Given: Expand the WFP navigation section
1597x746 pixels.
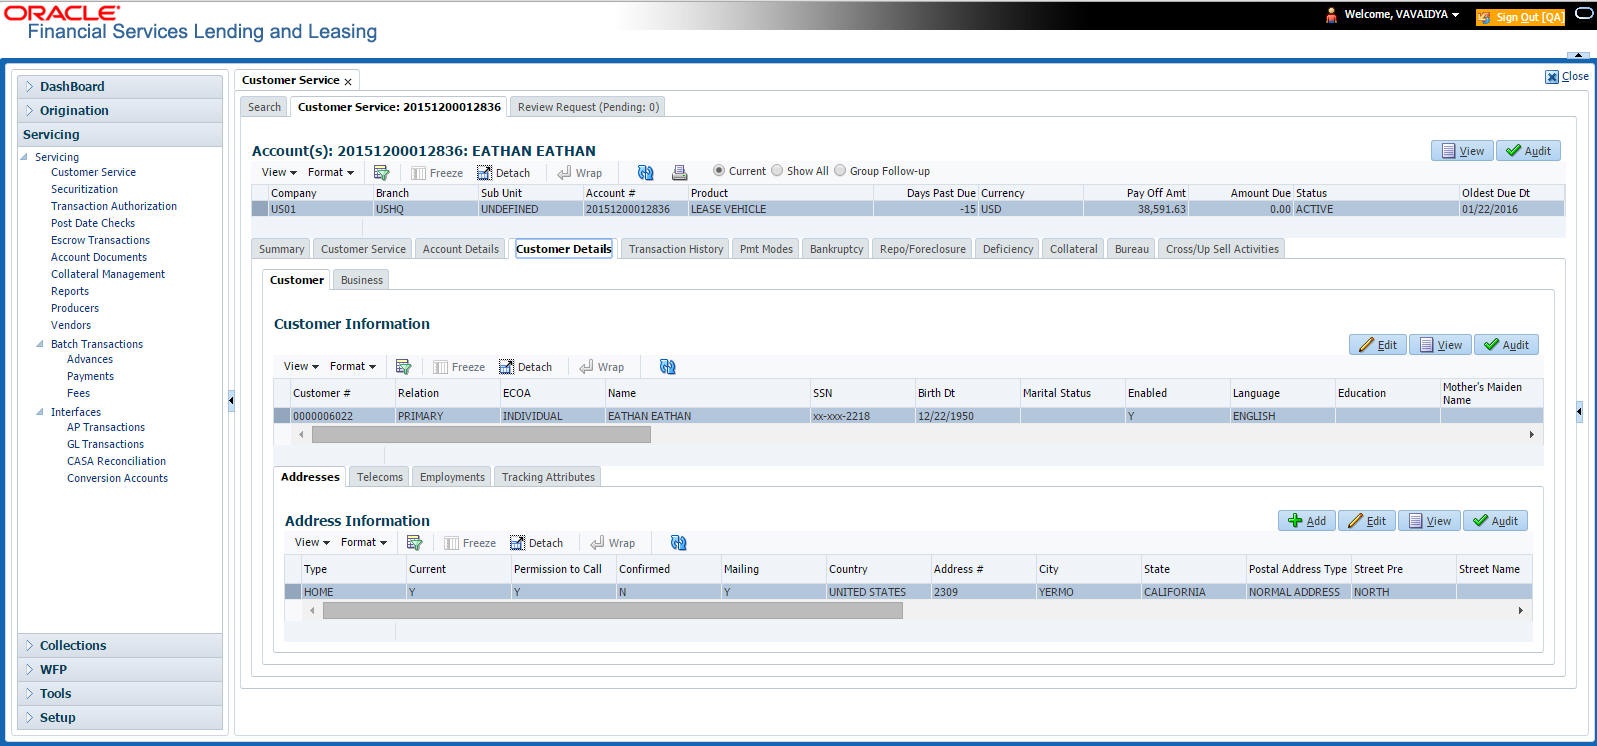Looking at the screenshot, I should pos(120,670).
